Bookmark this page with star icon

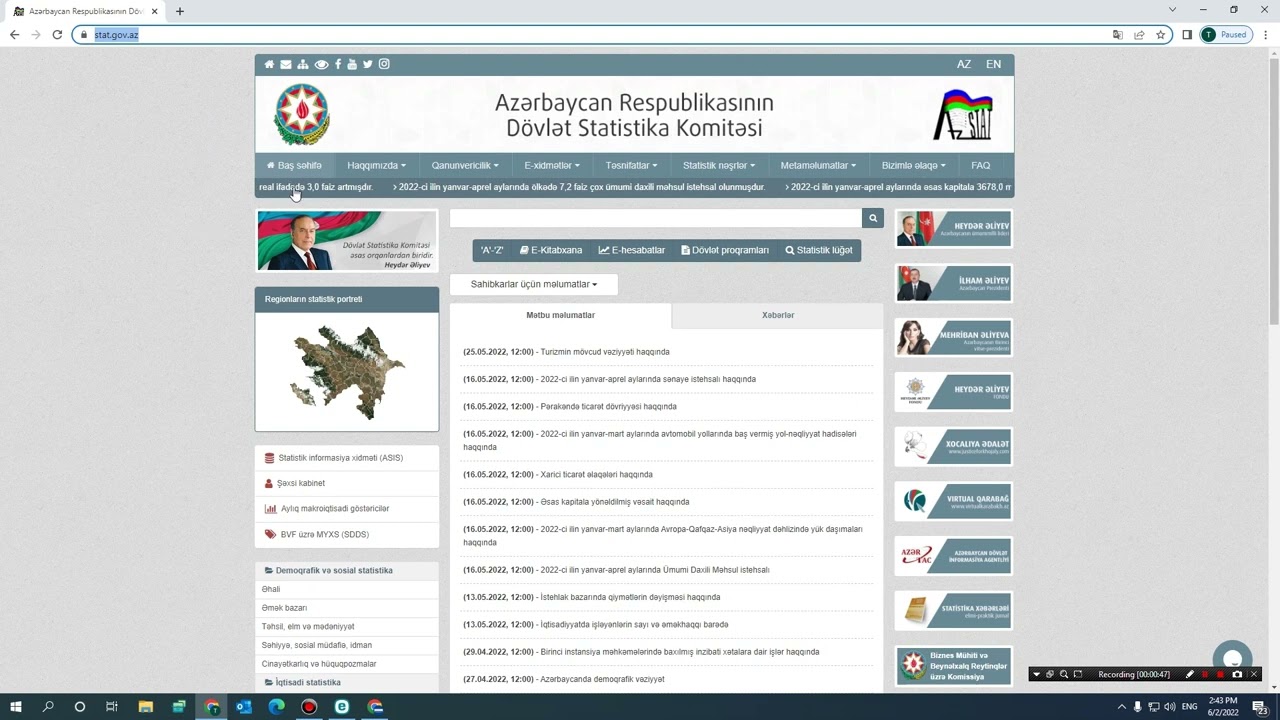1161,34
